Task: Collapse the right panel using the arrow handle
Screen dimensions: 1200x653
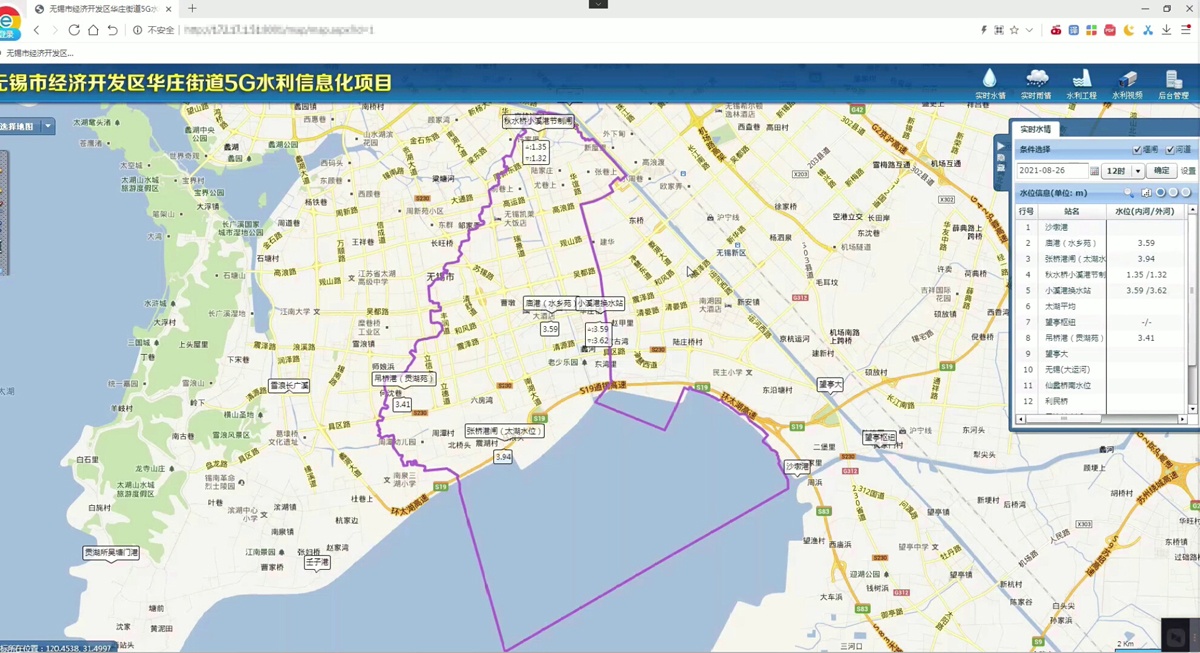Action: click(1000, 145)
